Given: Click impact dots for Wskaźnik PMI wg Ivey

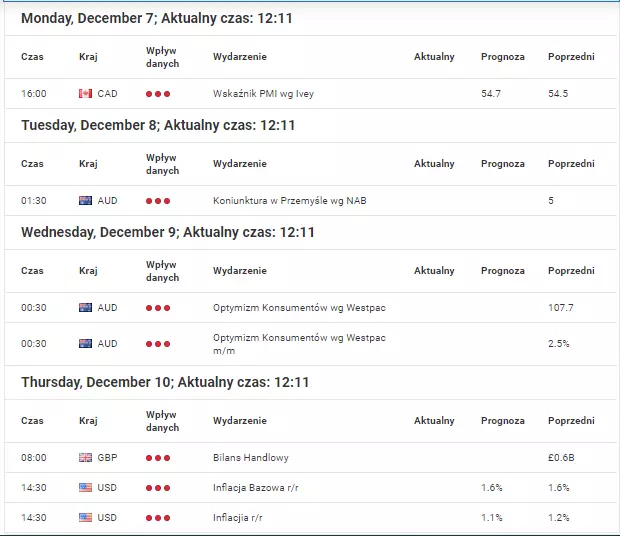Looking at the screenshot, I should 158,94.
